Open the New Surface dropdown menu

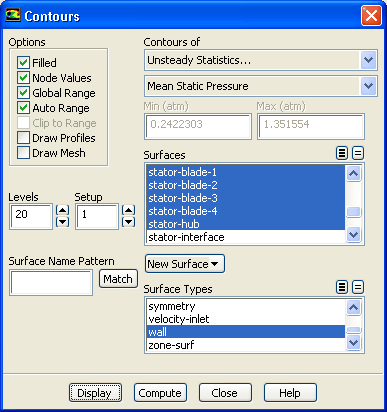pyautogui.click(x=185, y=264)
